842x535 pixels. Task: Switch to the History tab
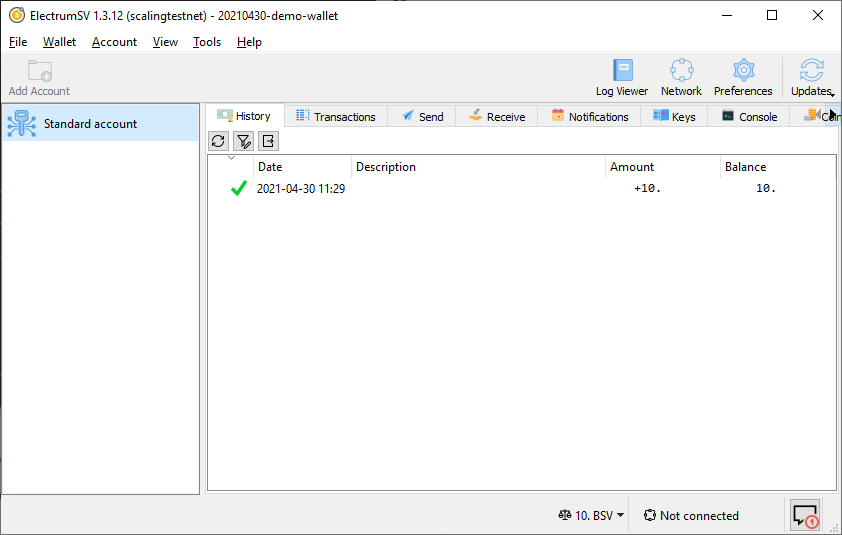245,116
